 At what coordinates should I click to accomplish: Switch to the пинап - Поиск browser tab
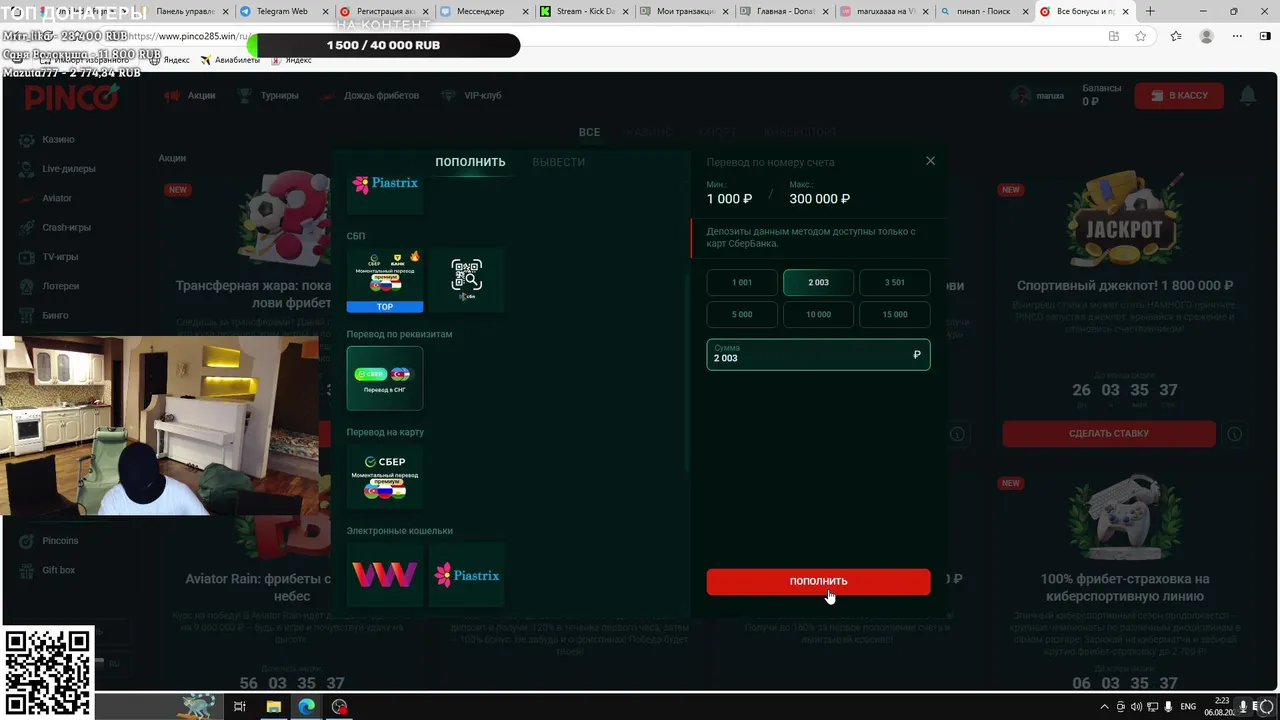click(x=983, y=11)
